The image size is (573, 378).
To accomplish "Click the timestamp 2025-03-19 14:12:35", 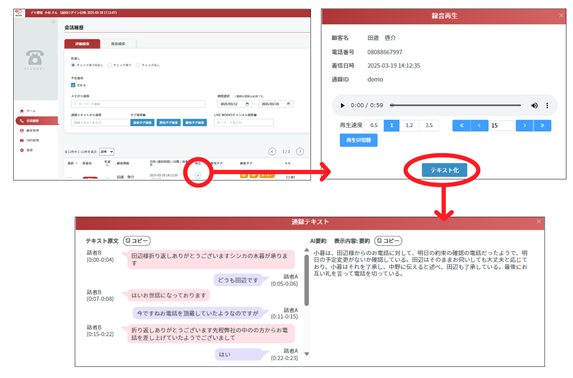I will [x=394, y=65].
